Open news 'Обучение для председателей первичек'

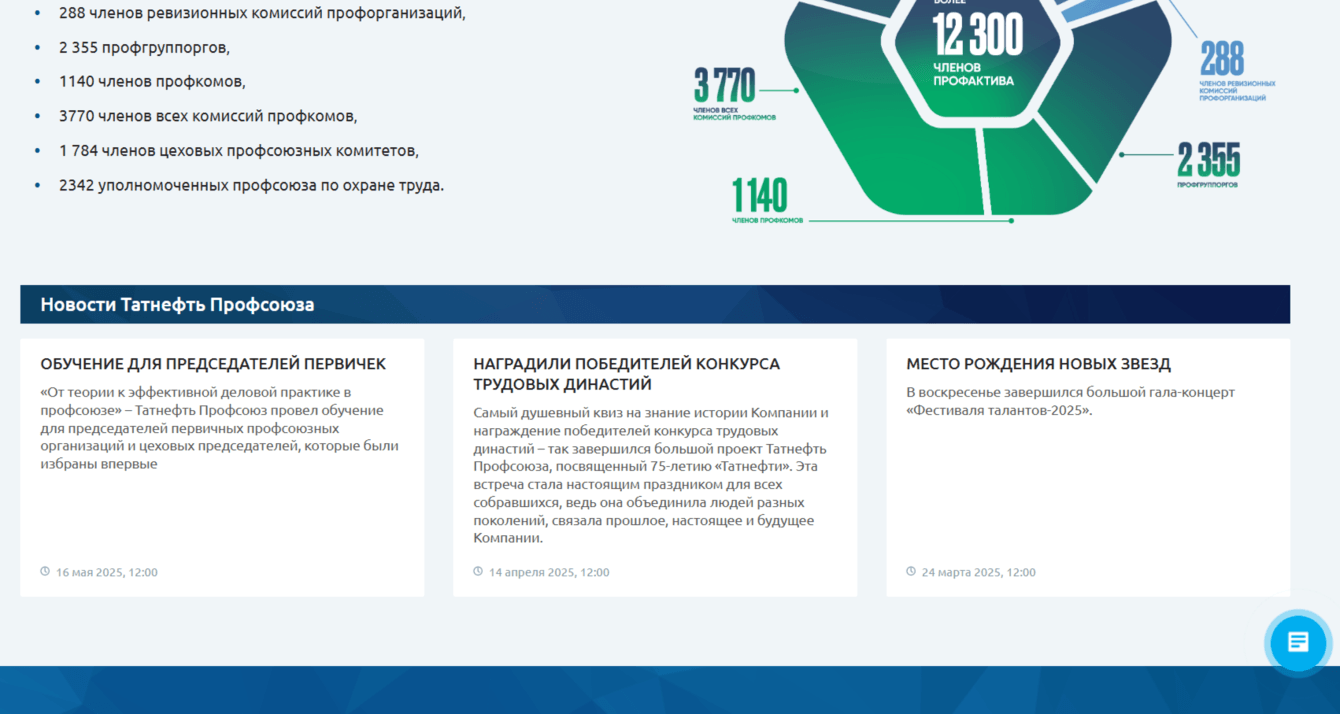213,364
